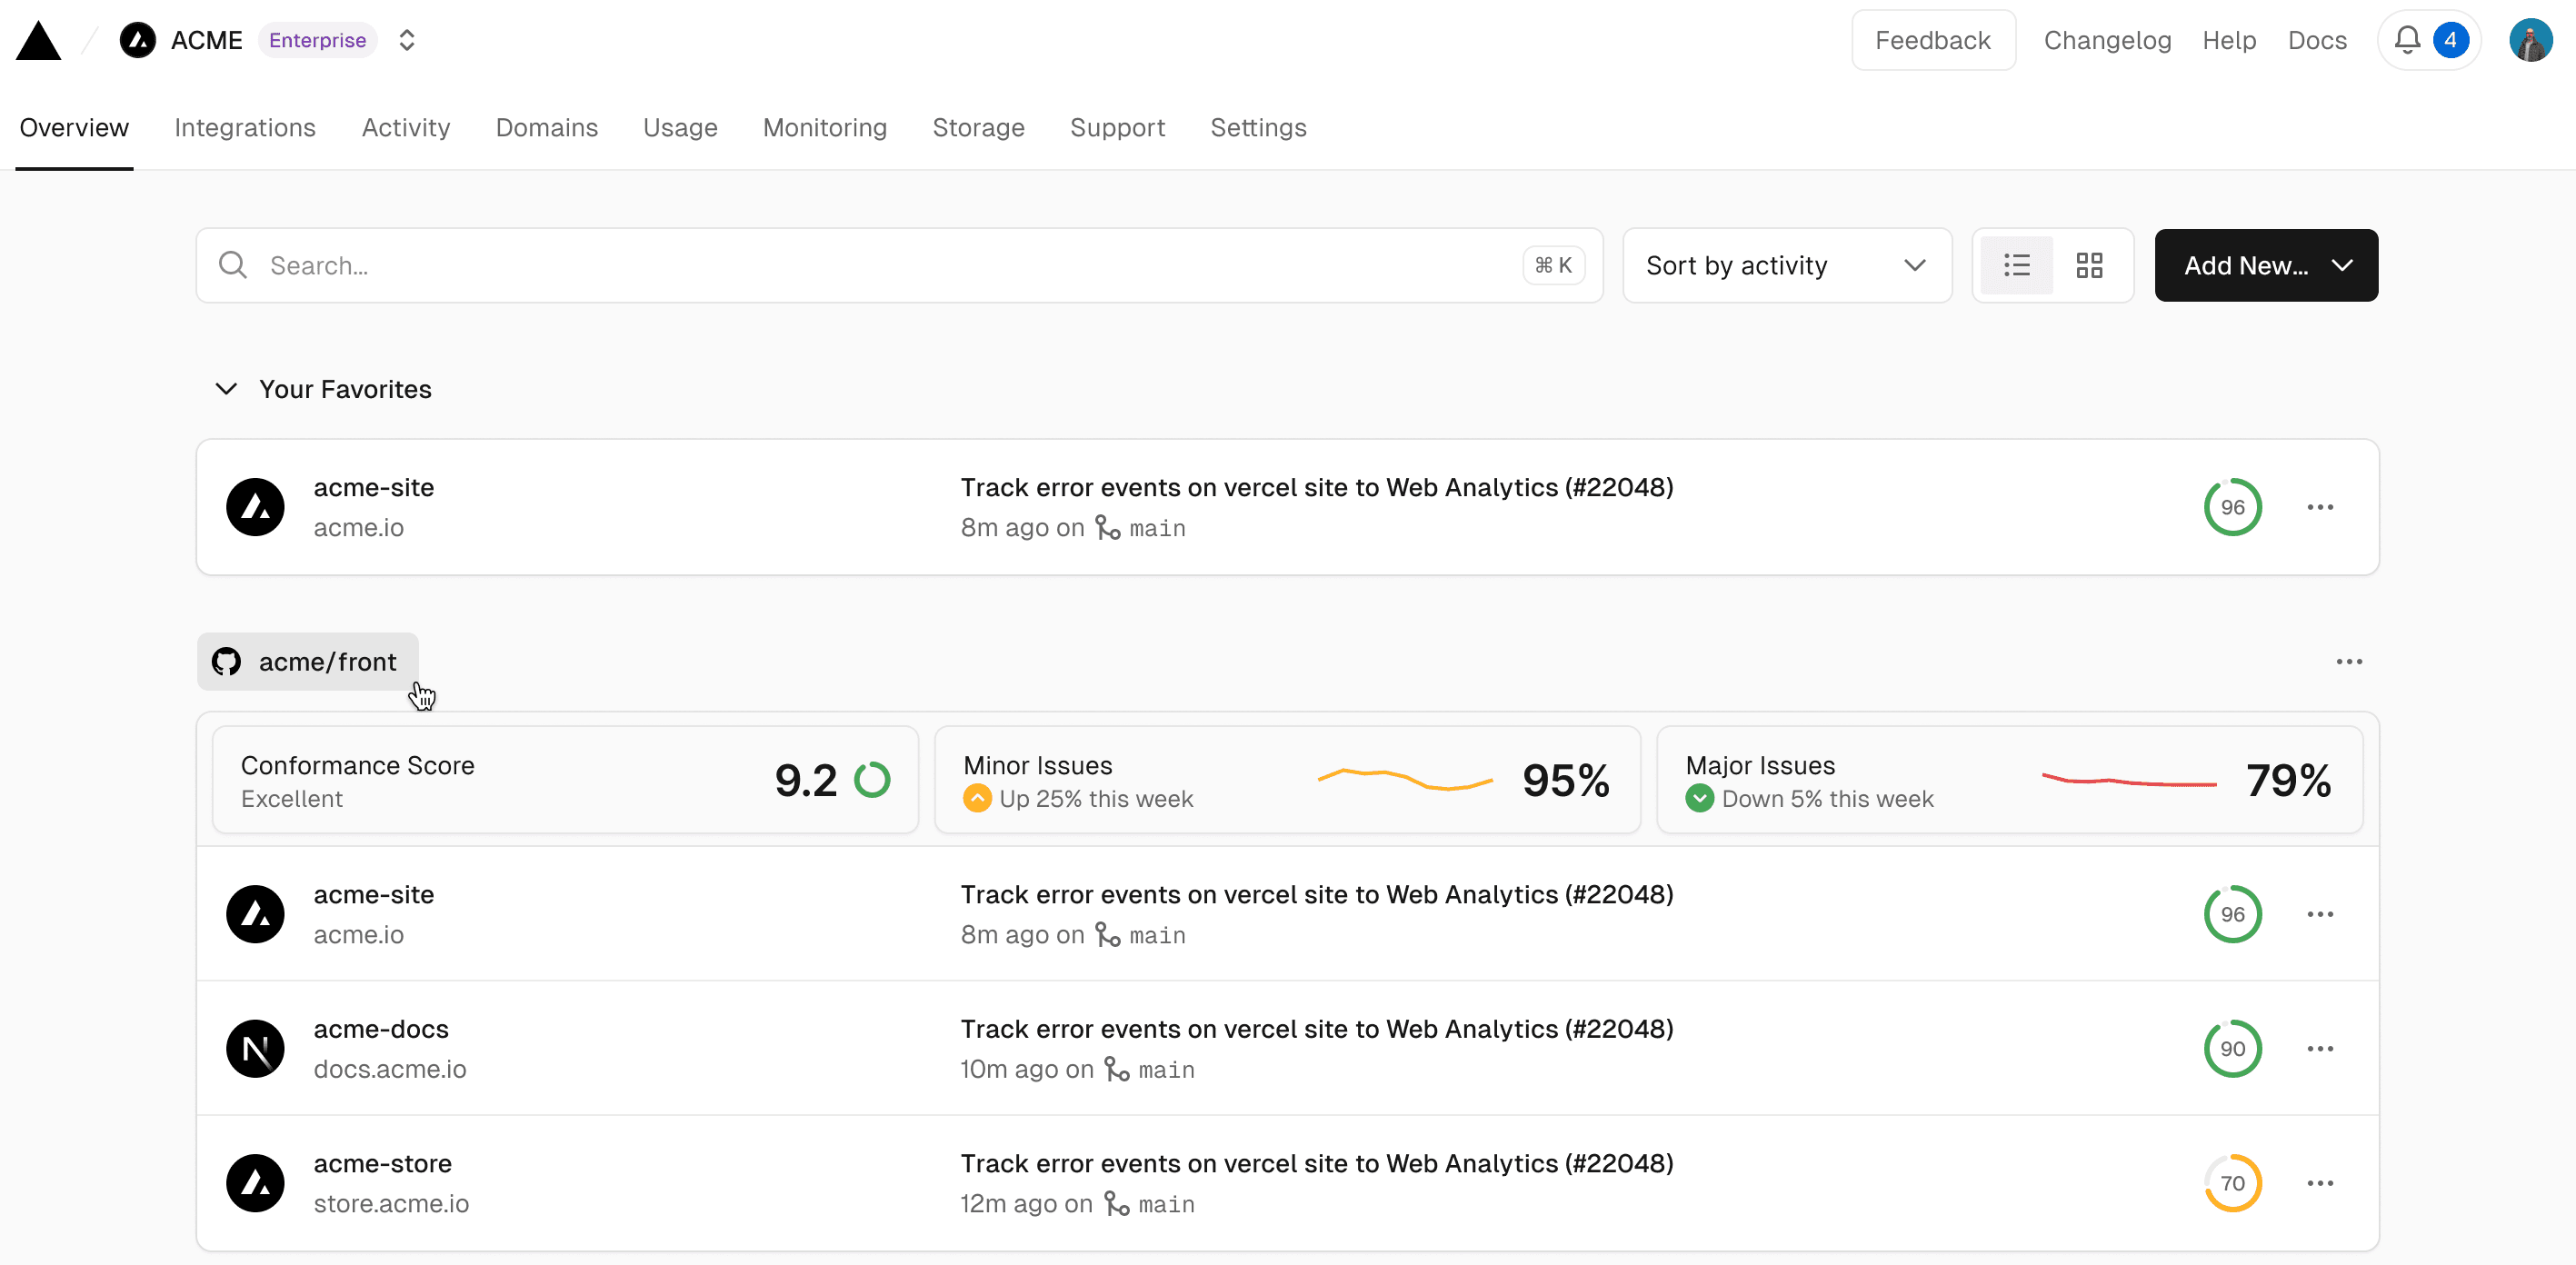
Task: Toggle the acme/front group expander
Action: (304, 662)
